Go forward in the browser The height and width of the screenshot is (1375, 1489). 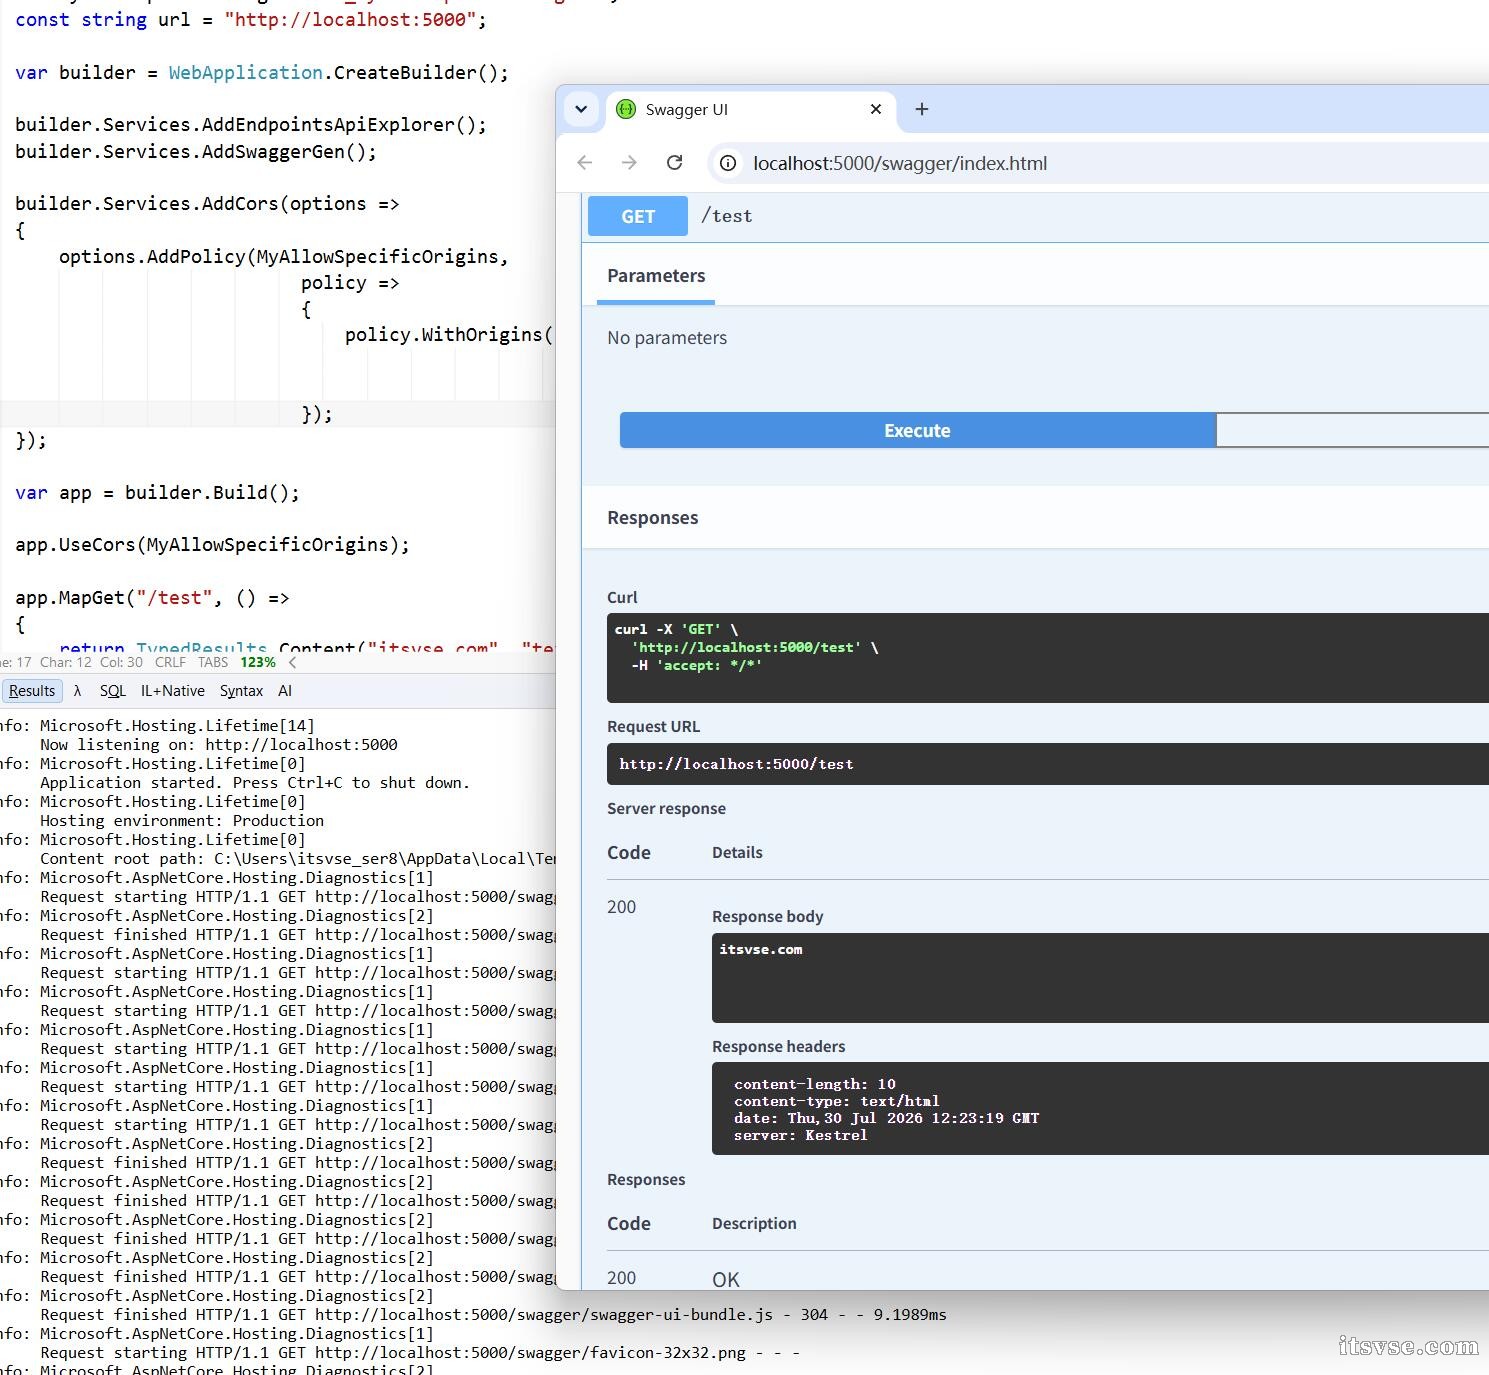click(629, 163)
